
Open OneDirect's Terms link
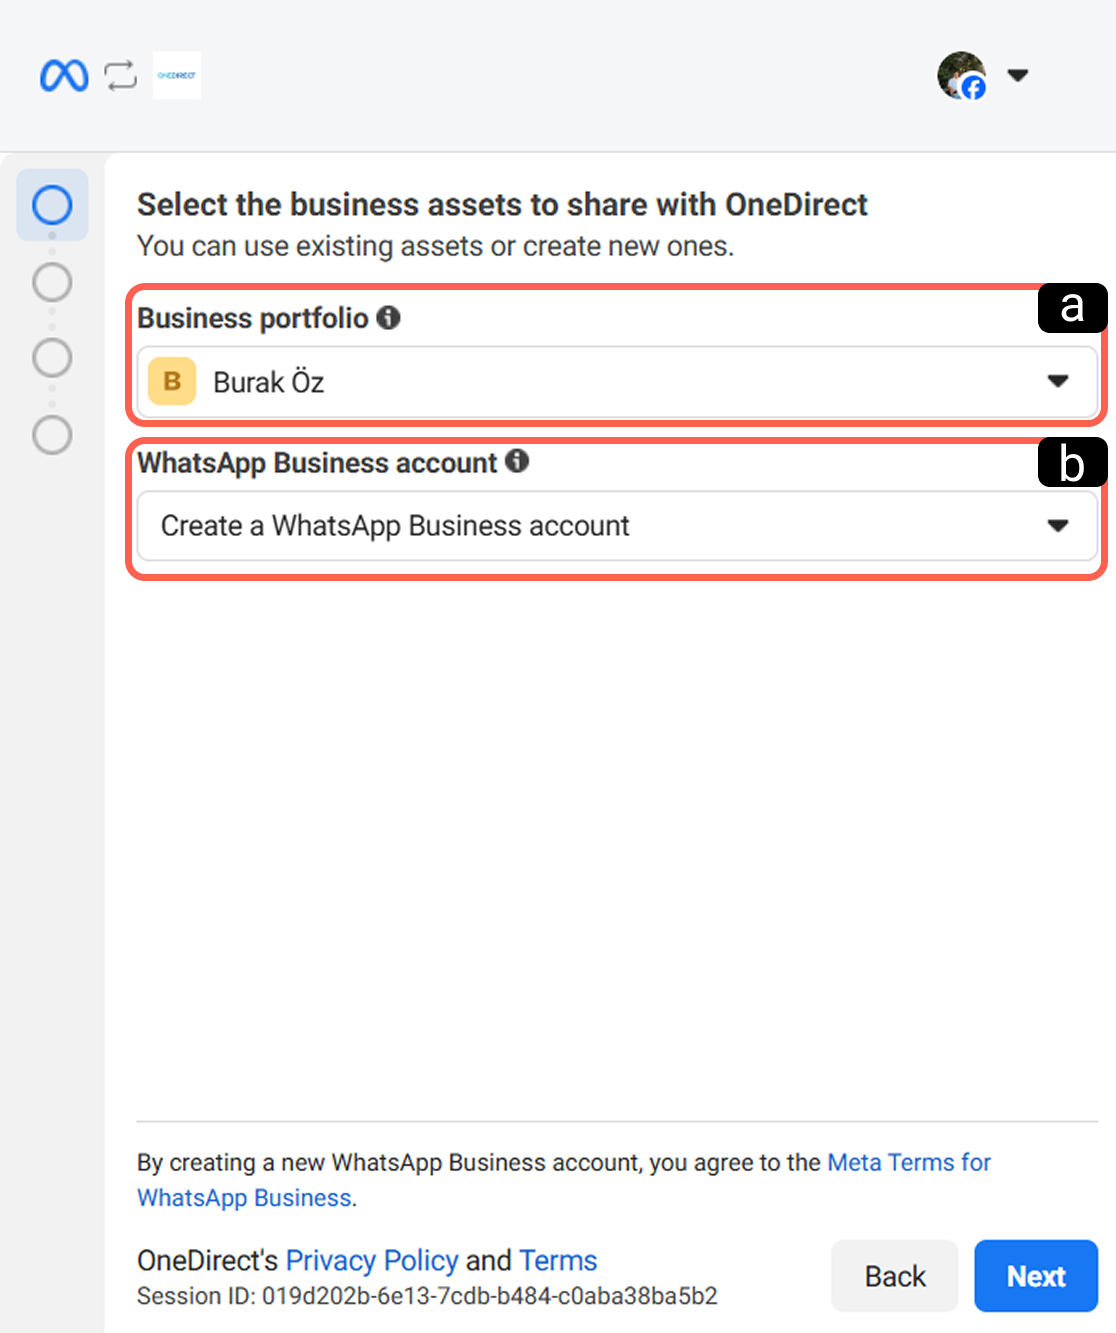(558, 1260)
